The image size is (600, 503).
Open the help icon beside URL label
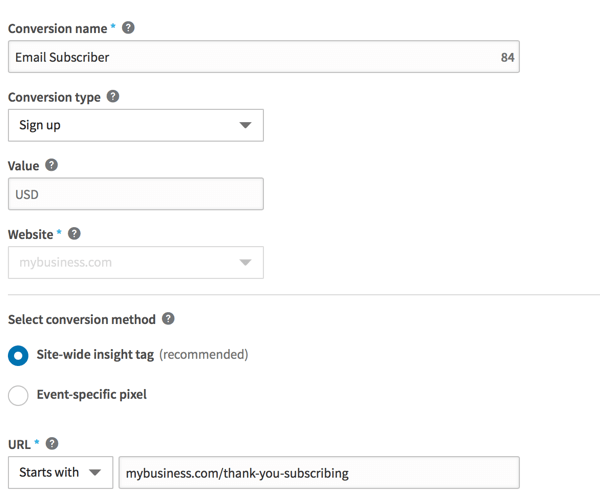(51, 443)
